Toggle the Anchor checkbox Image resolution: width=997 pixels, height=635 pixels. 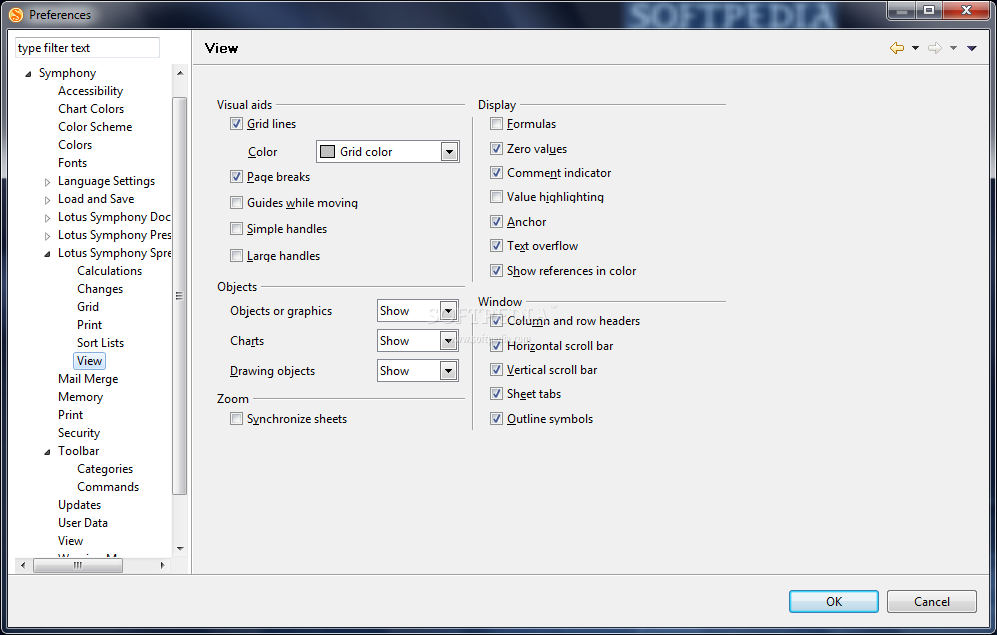[497, 222]
